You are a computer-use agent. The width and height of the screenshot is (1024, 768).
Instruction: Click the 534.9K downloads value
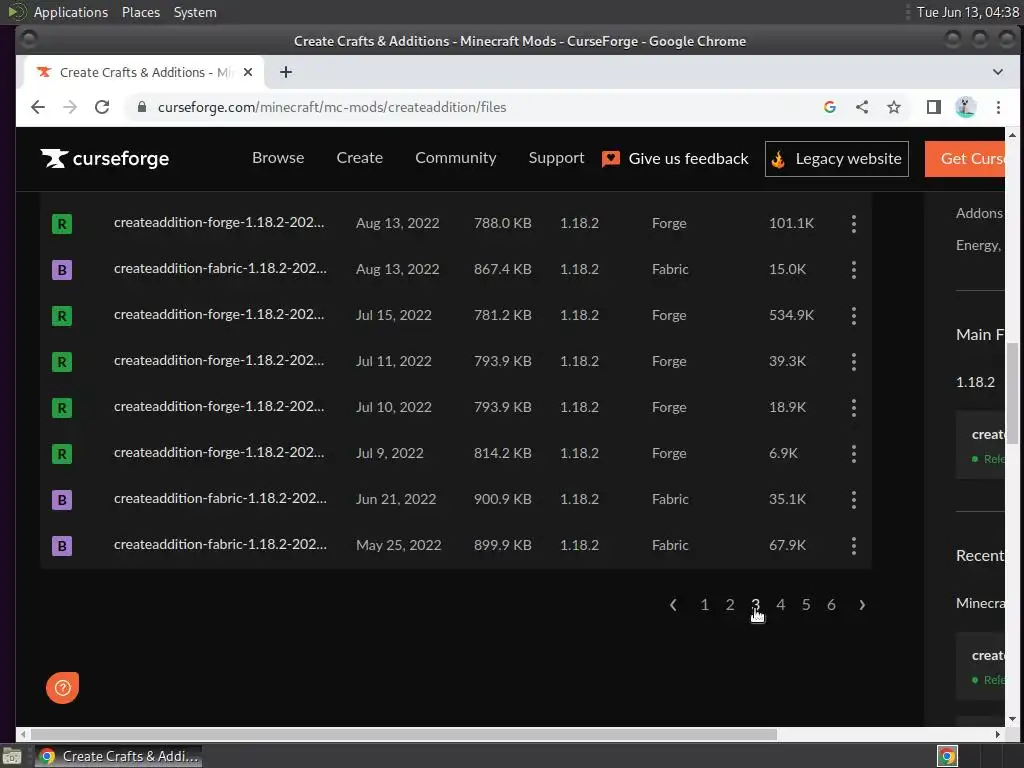point(792,315)
